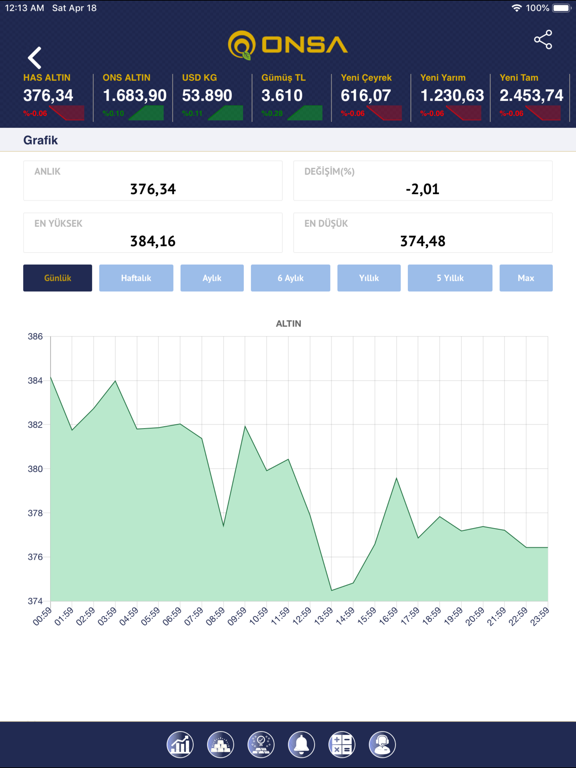Show the 6 Aylık chart range
Viewport: 576px width, 768px height.
tap(290, 278)
